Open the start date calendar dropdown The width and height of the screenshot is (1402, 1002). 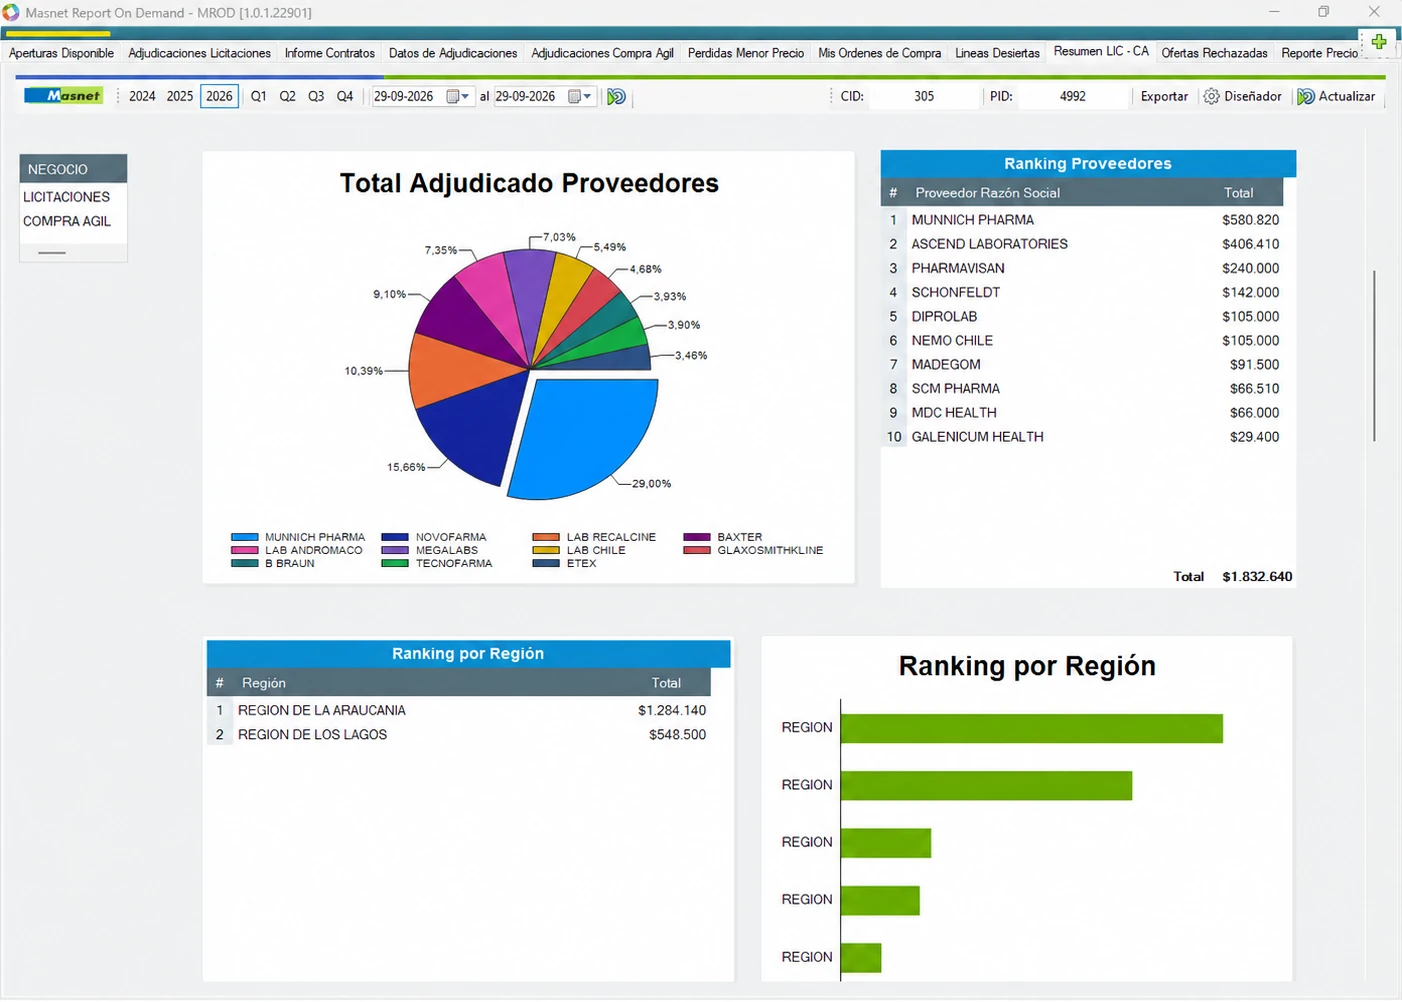(x=458, y=97)
